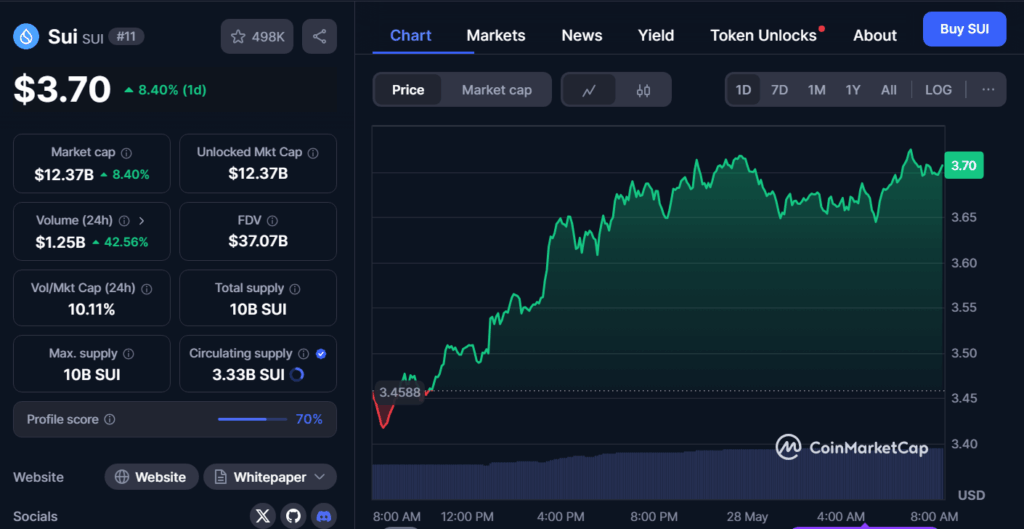Image resolution: width=1024 pixels, height=529 pixels.
Task: Set chart range to 1D
Action: (x=743, y=90)
